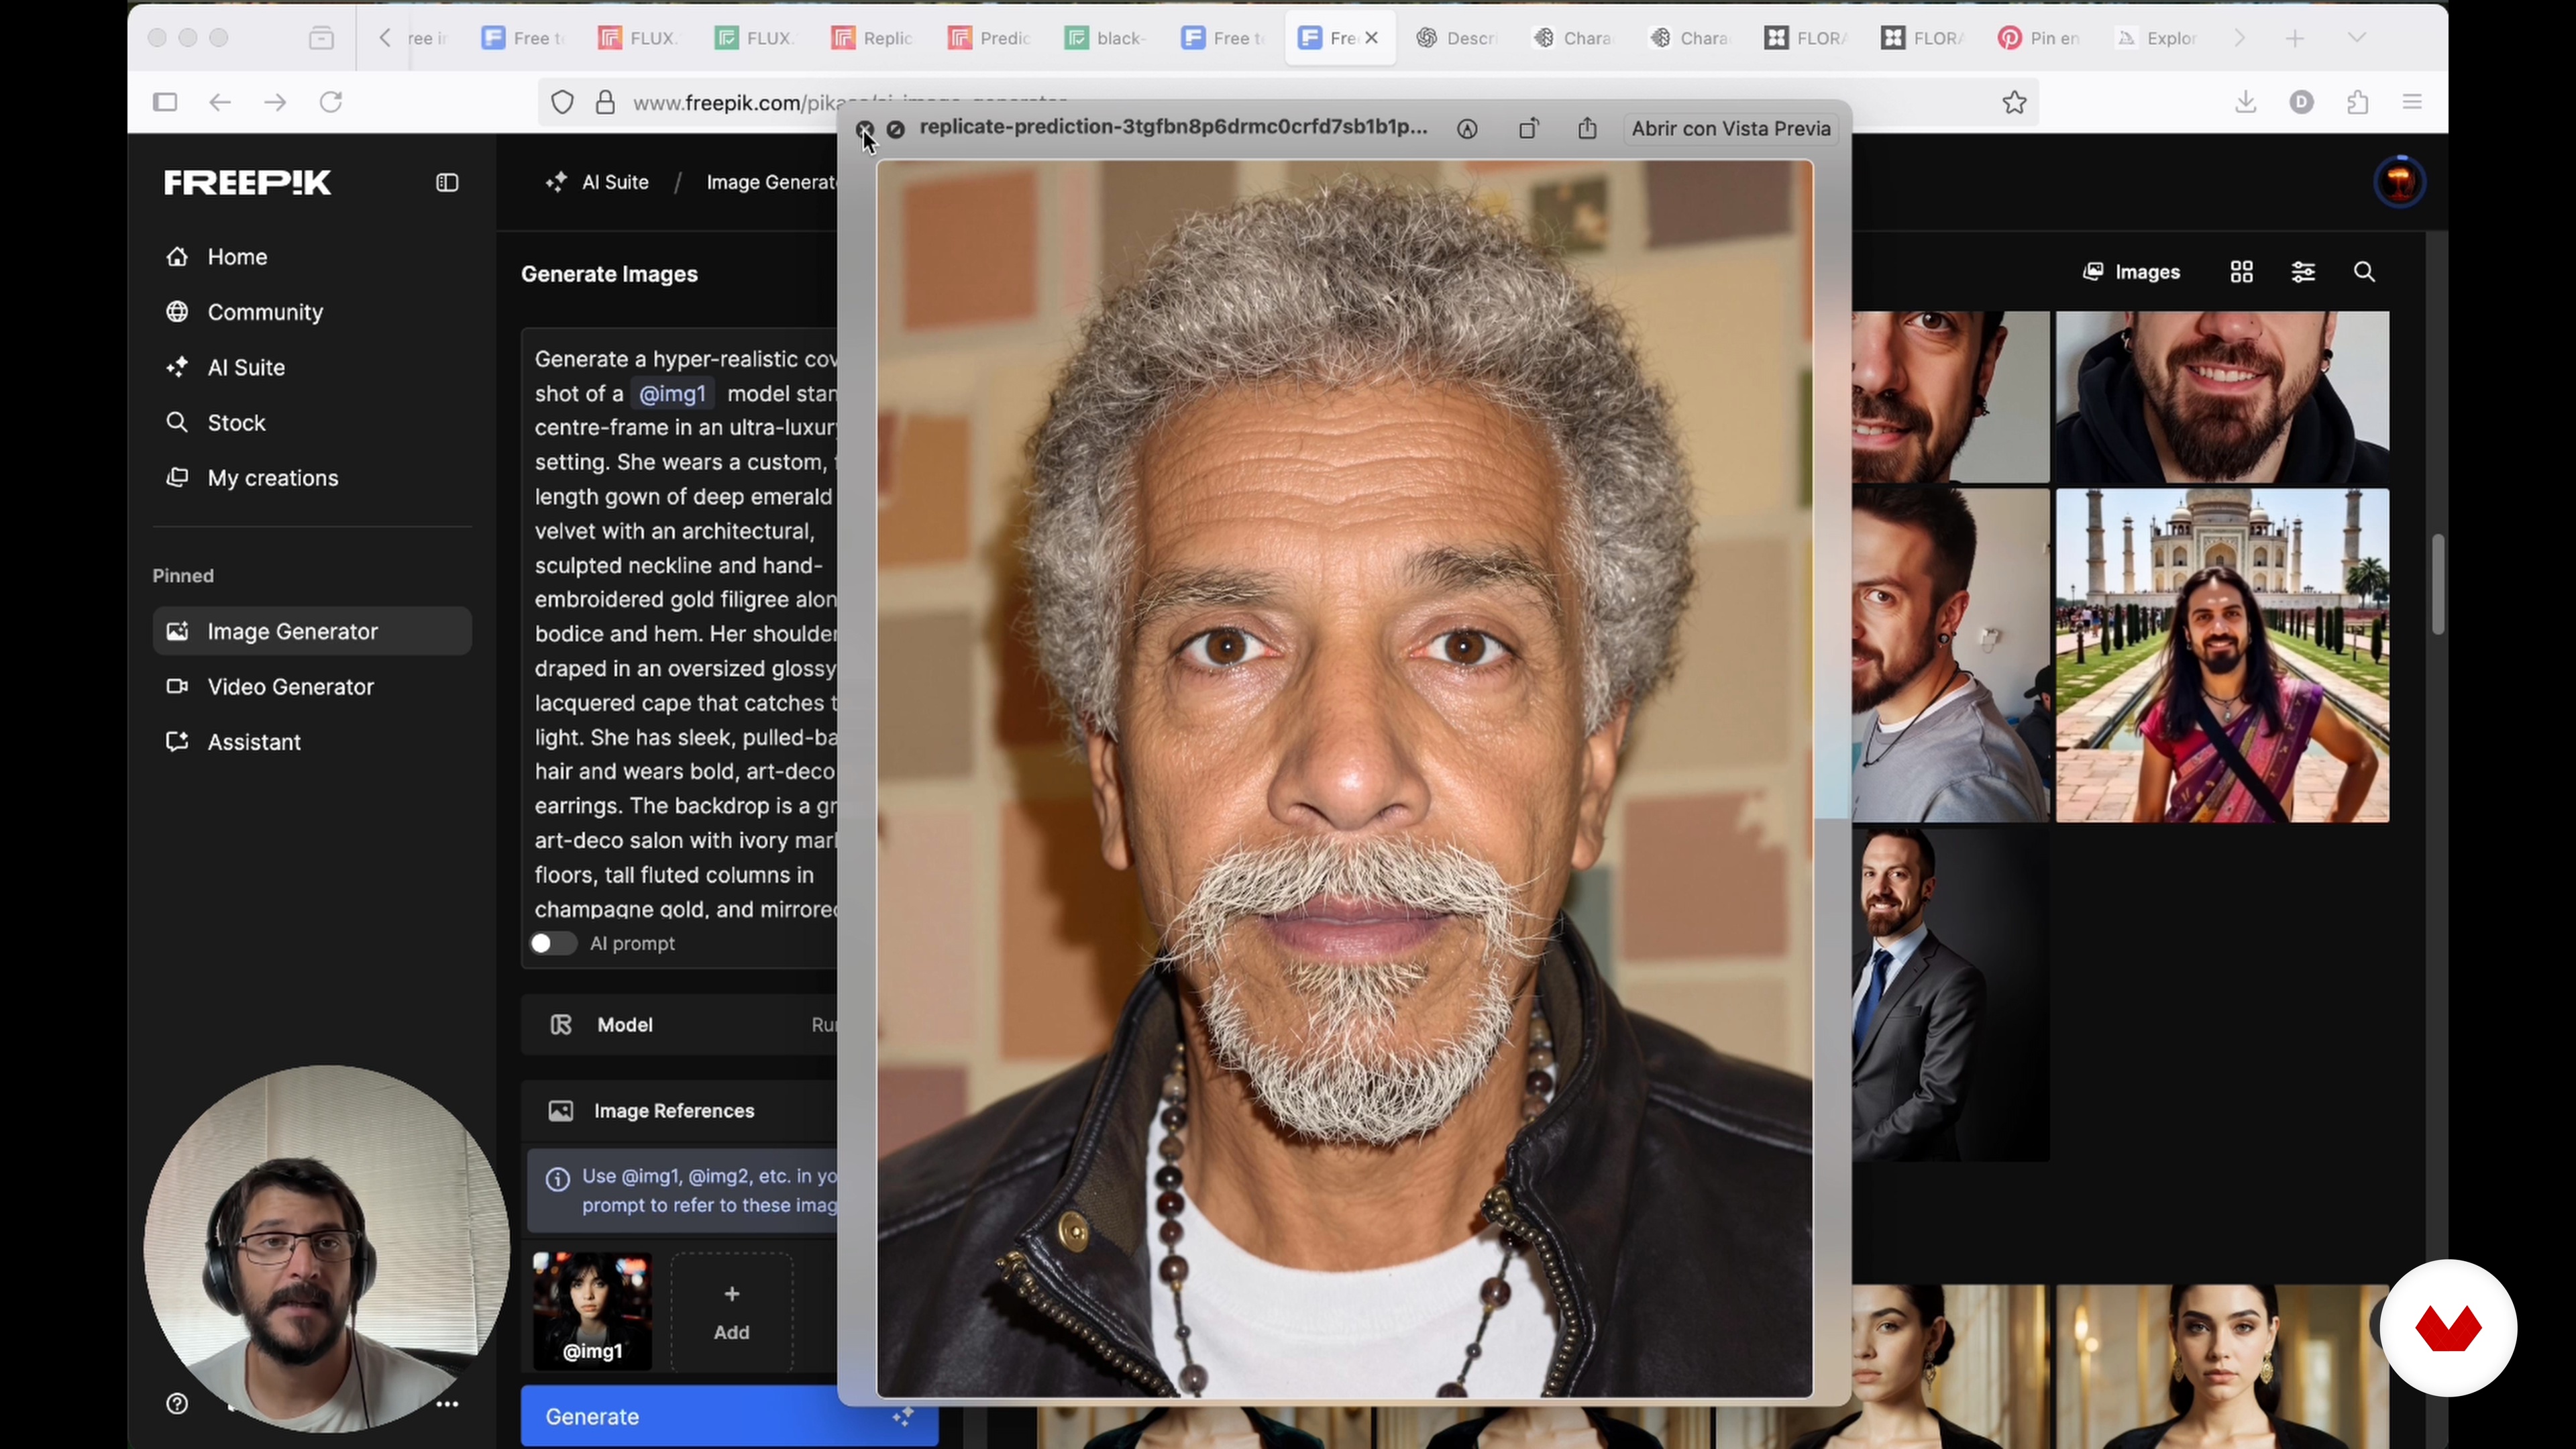Collapse the Freepik sidebar panel icon
2576x1449 pixels.
pyautogui.click(x=447, y=182)
